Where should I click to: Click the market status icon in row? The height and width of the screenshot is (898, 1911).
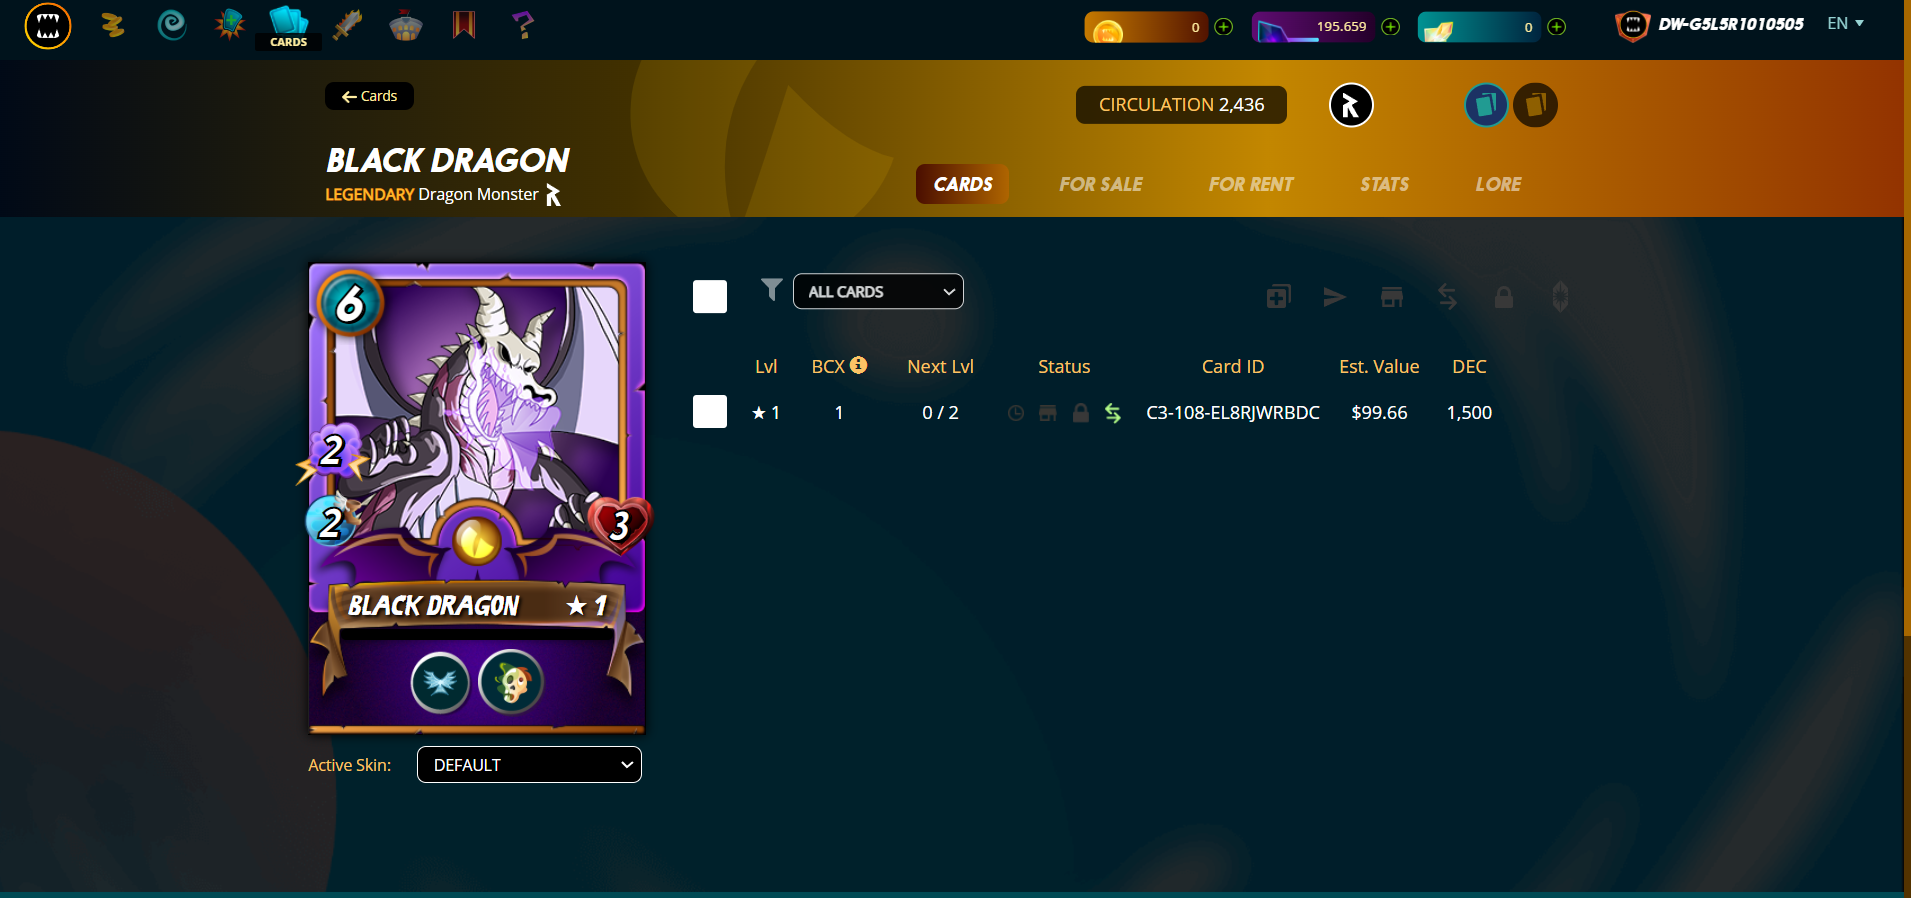pos(1047,413)
